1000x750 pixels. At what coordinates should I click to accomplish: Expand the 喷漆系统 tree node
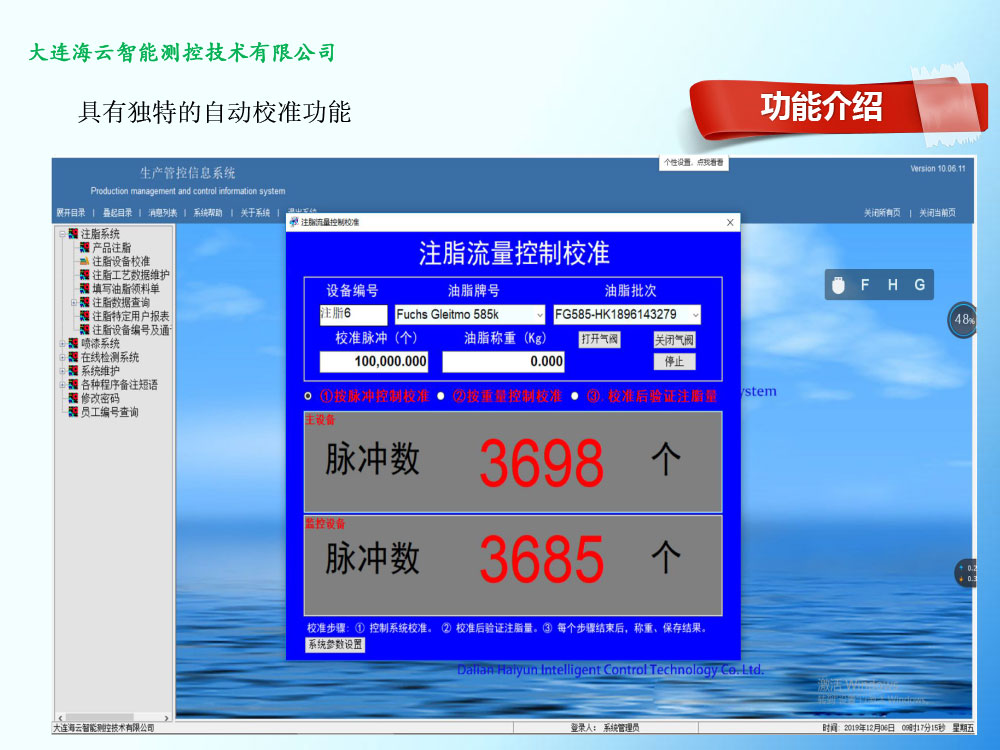62,343
